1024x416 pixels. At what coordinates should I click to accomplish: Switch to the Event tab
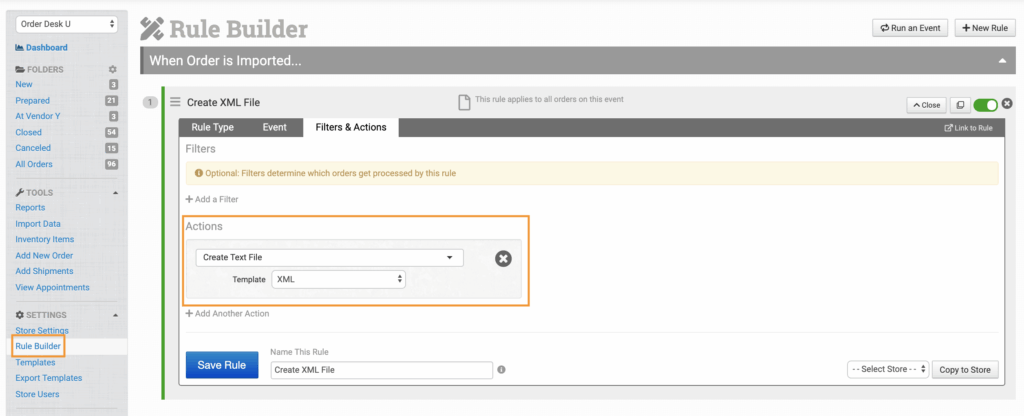click(274, 127)
